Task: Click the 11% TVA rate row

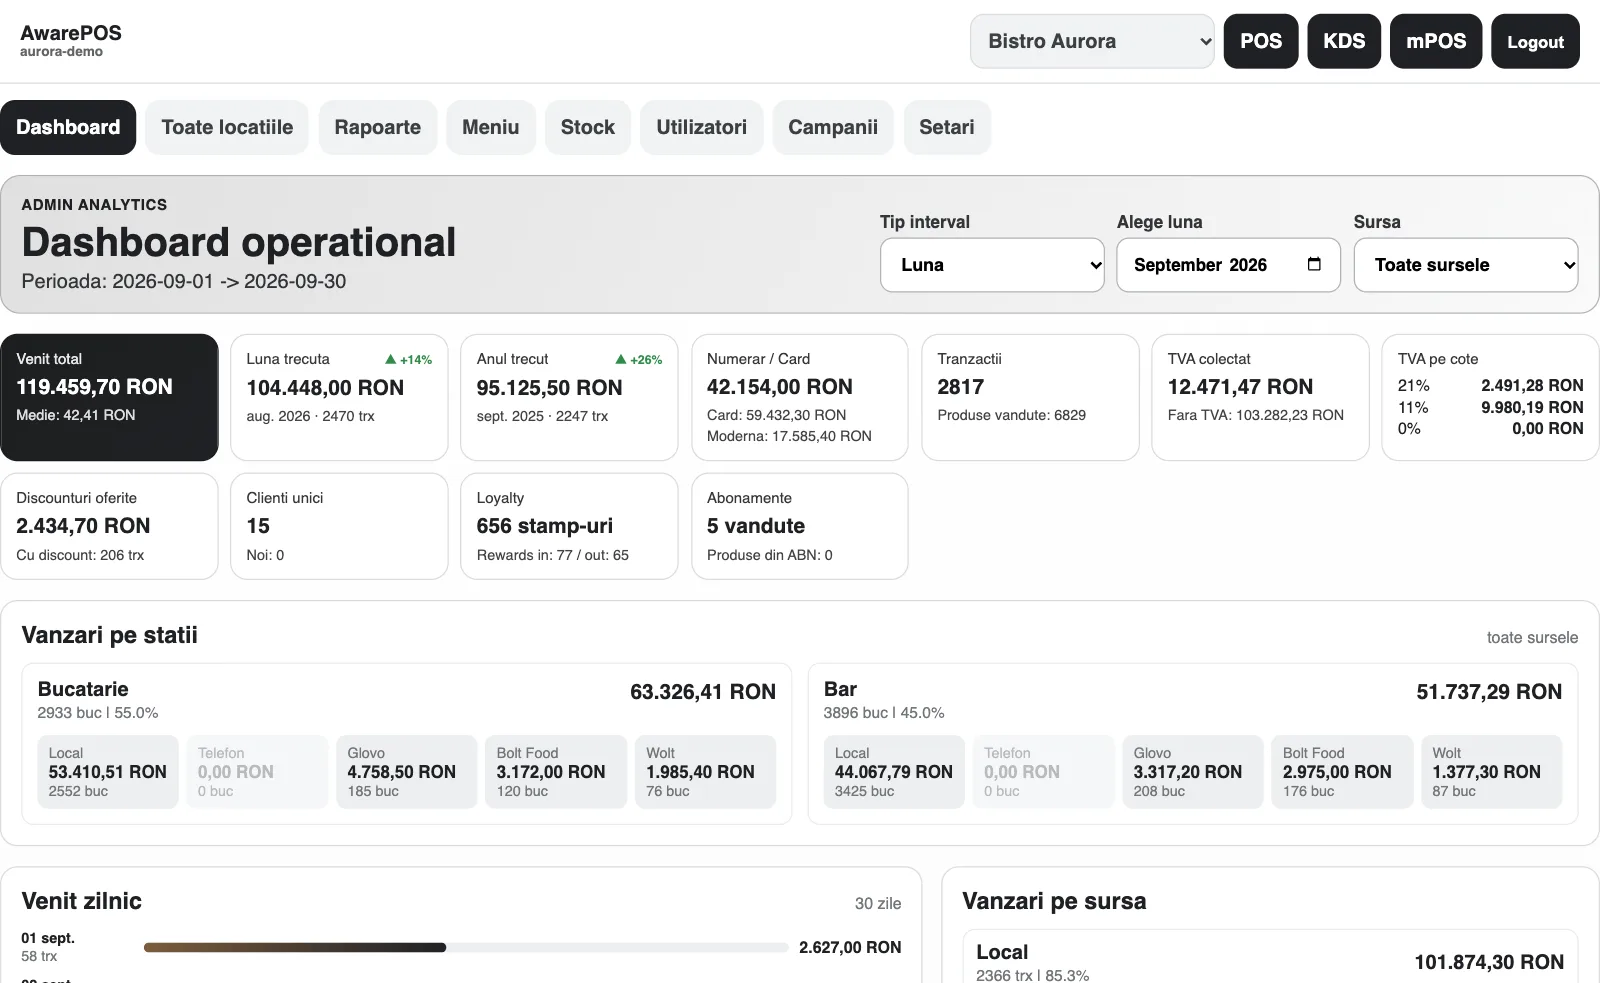Action: [1490, 407]
